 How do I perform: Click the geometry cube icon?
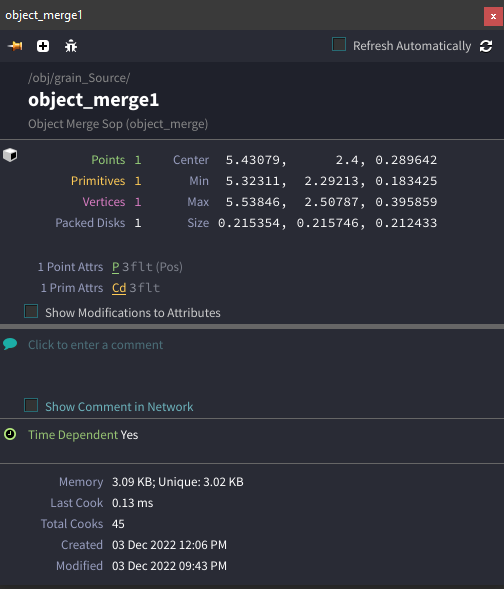point(10,154)
